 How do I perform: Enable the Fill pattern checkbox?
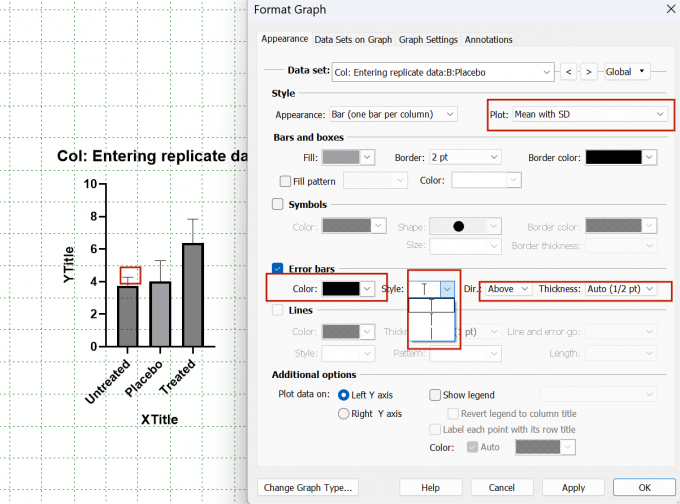pos(285,181)
